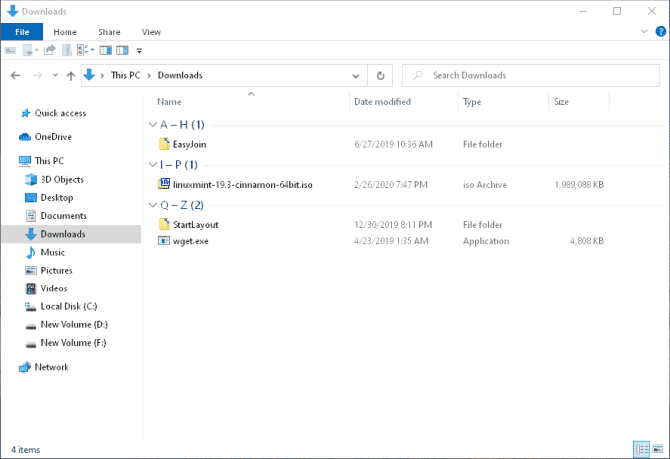Switch to the Home ribbon tab
This screenshot has width=670, height=459.
point(65,32)
